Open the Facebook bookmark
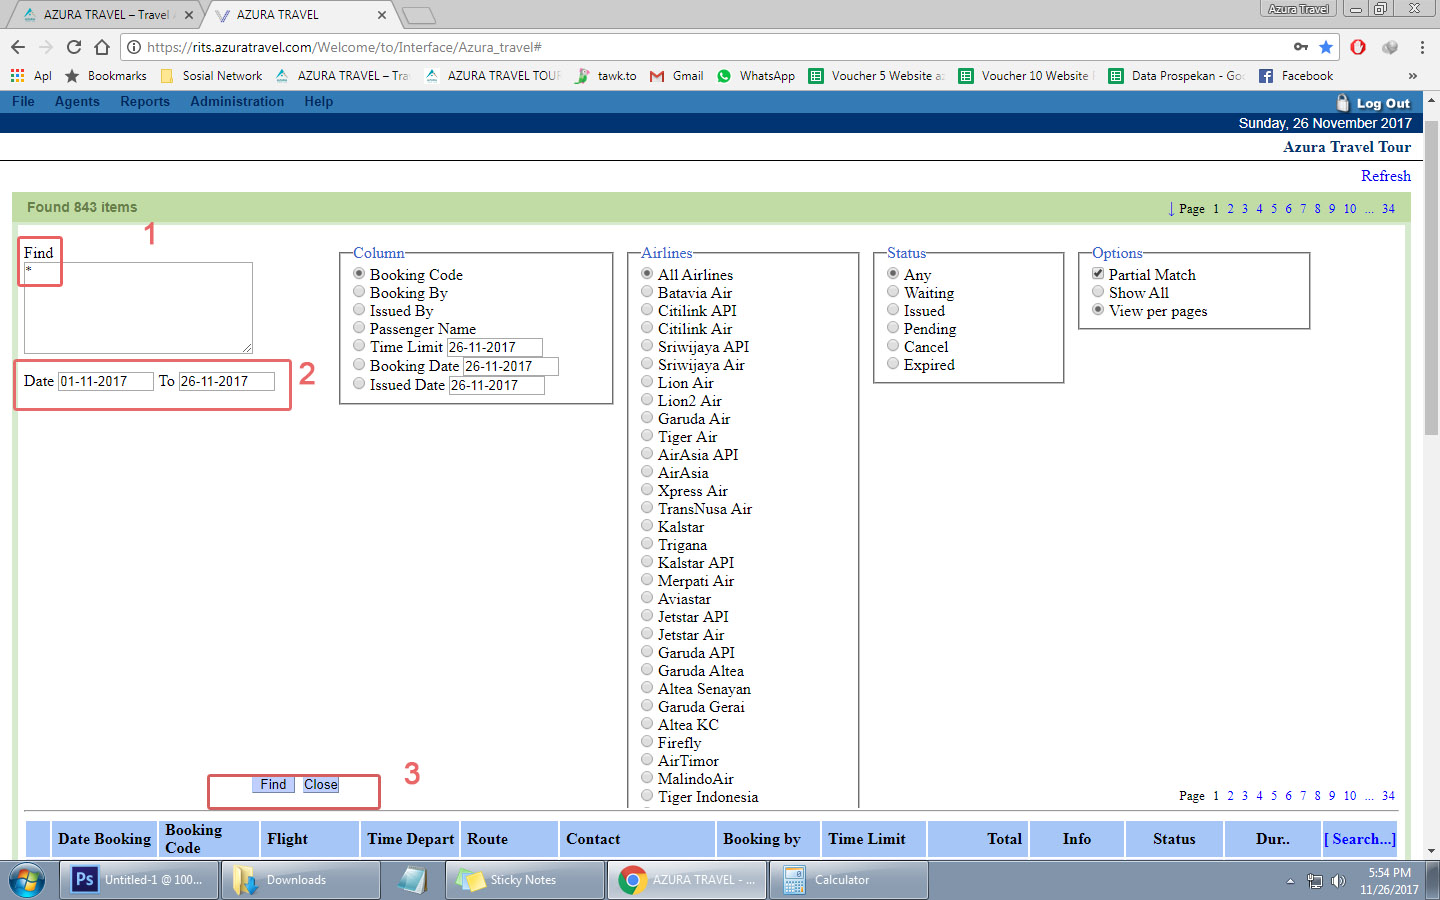Screen dimensions: 1440x900 pos(1296,75)
